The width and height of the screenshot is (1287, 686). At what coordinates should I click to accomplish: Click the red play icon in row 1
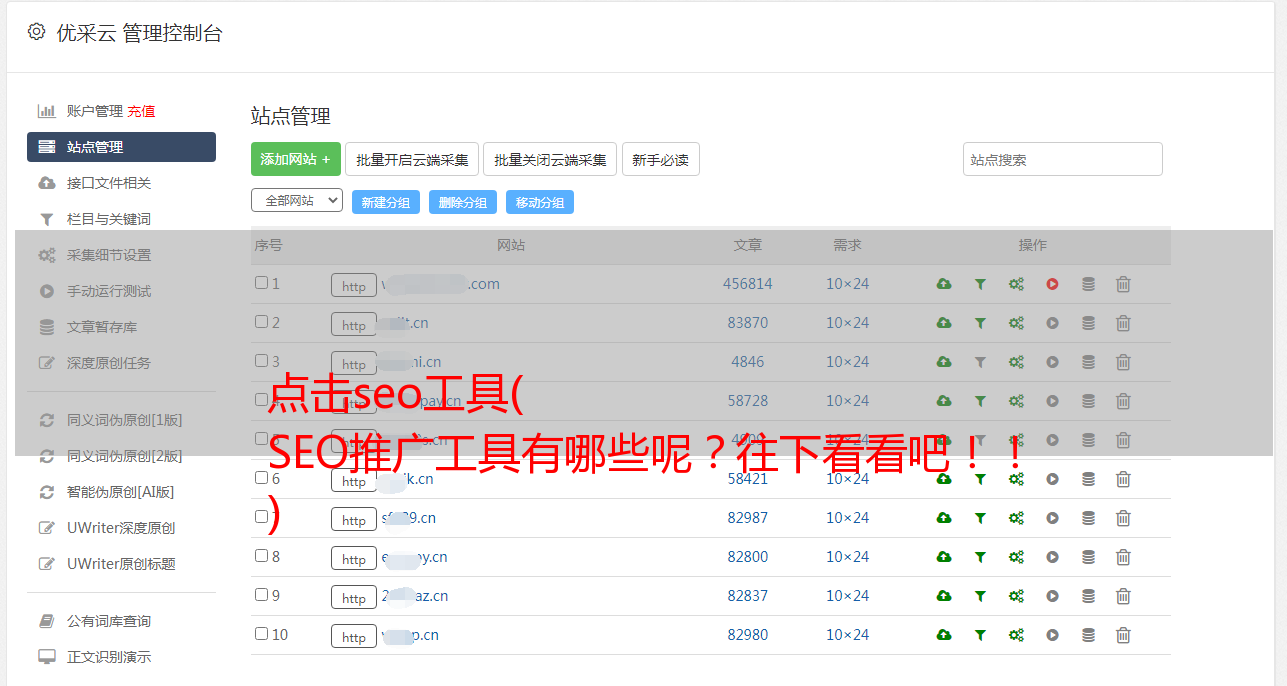[1052, 284]
